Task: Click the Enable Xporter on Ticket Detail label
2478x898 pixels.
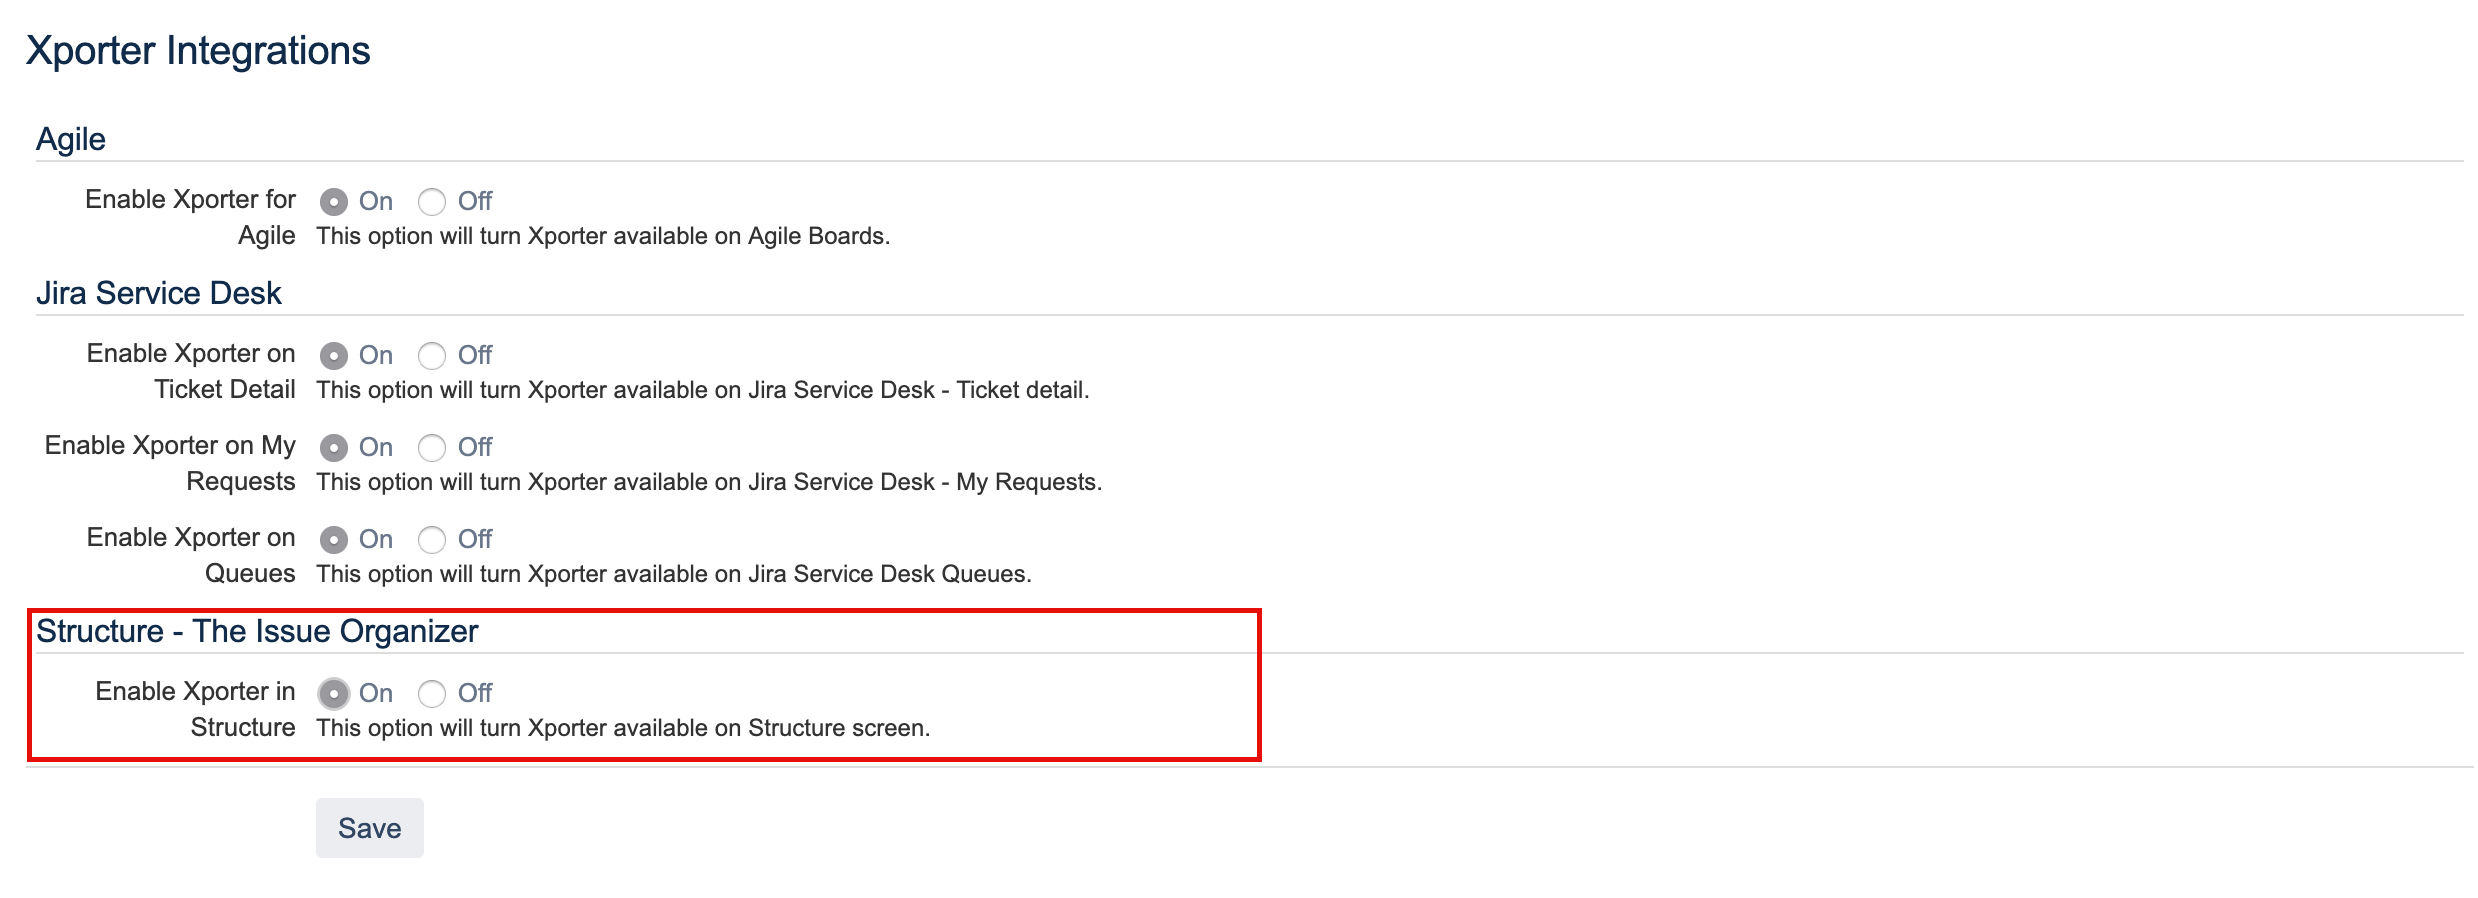Action: 190,371
